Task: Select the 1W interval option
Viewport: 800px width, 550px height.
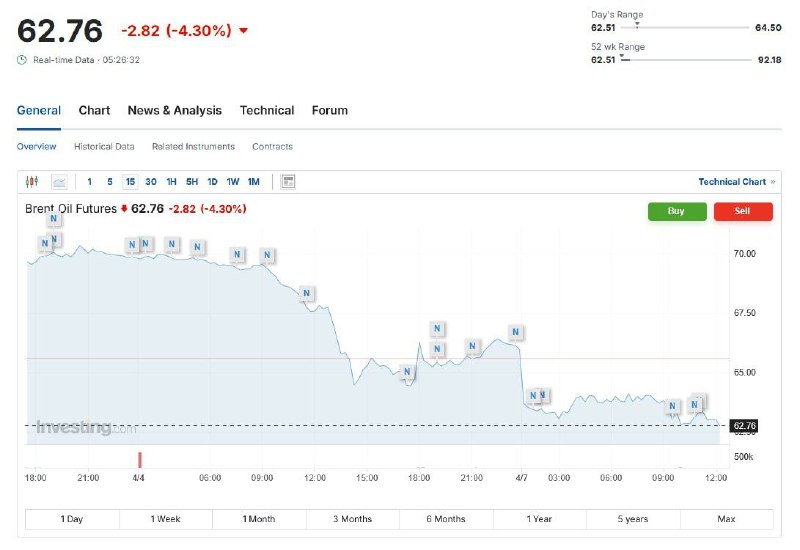Action: 233,182
